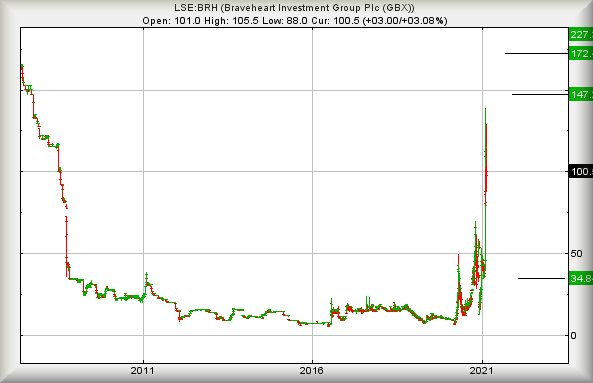The image size is (593, 383).
Task: Click the black target line beside 172 label
Action: (537, 53)
